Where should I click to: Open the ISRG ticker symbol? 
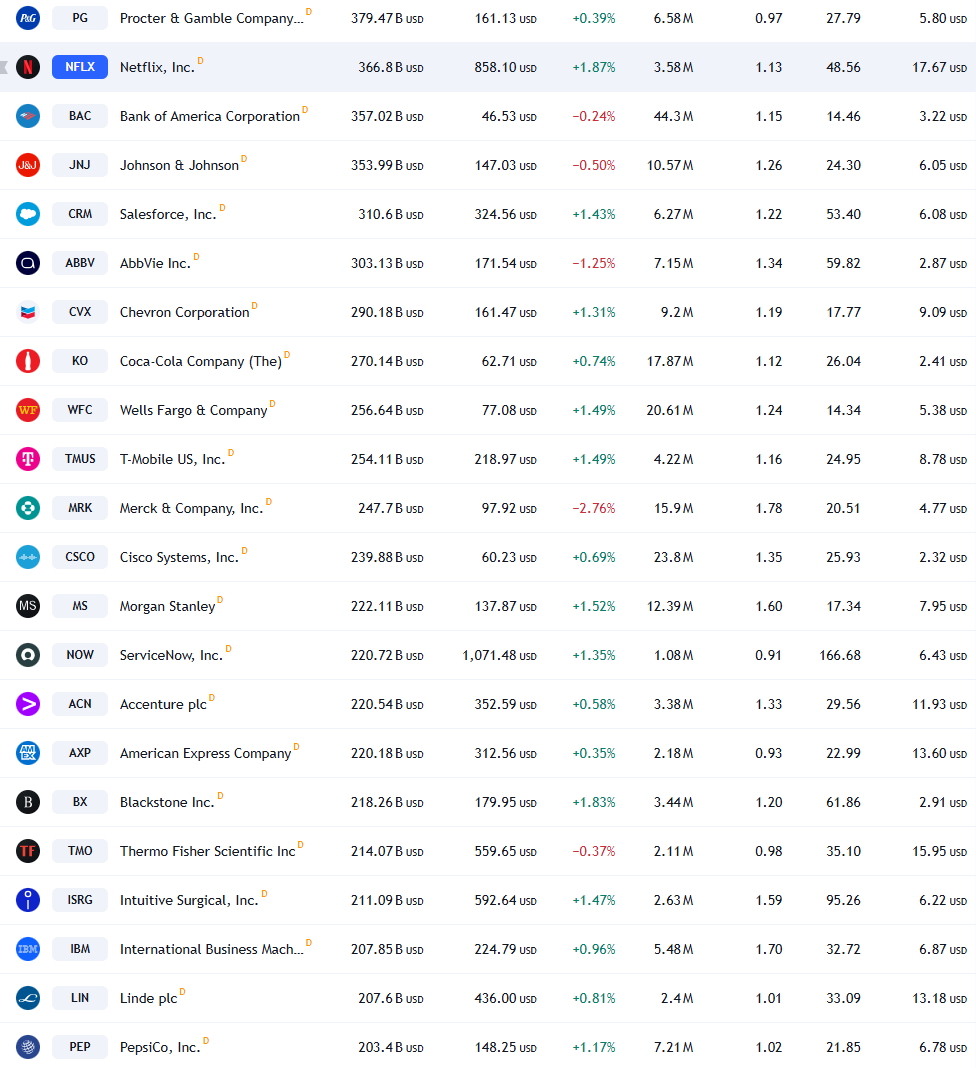80,900
